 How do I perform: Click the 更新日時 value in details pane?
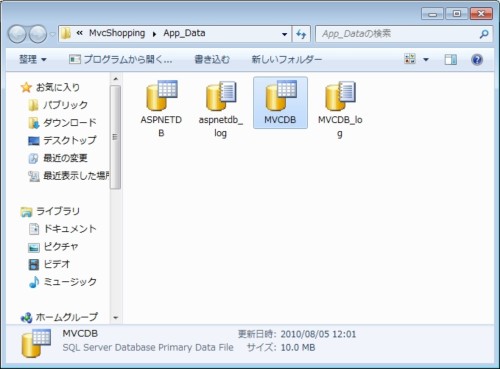coord(318,334)
